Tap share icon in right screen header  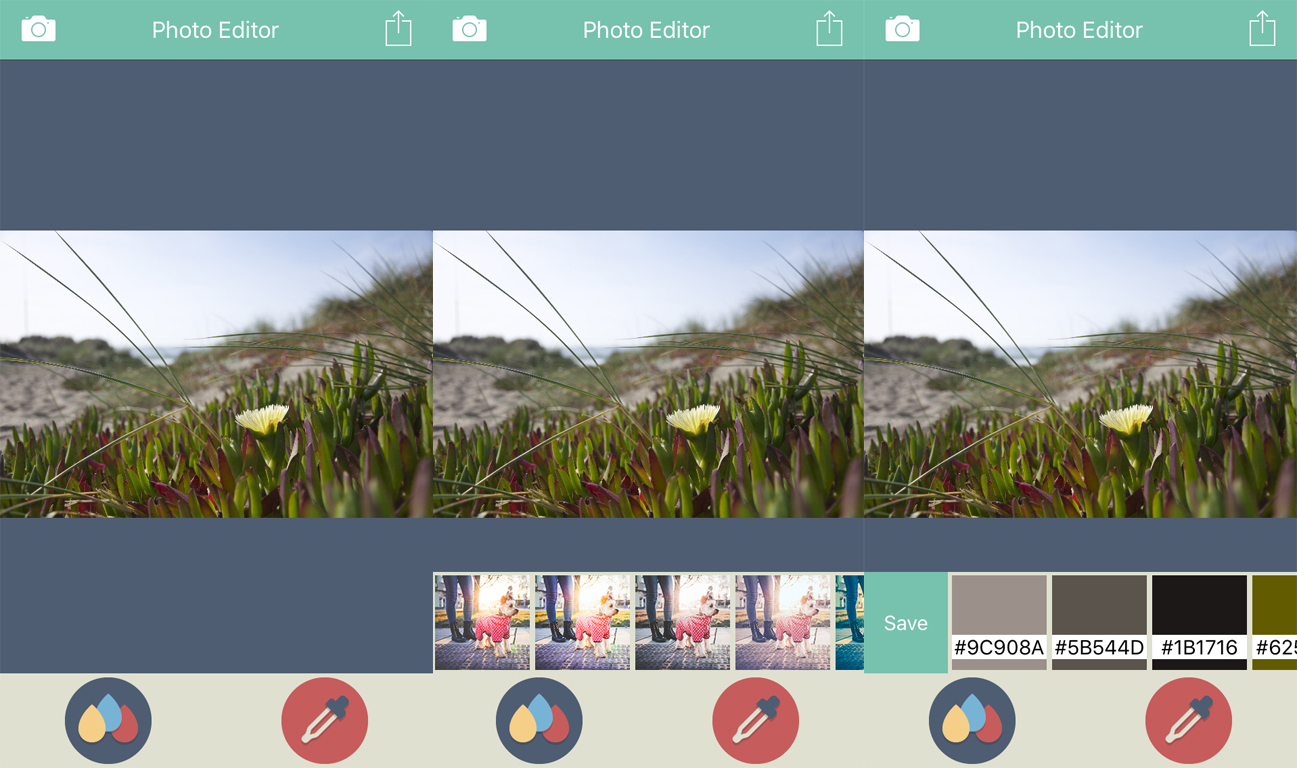[1262, 28]
